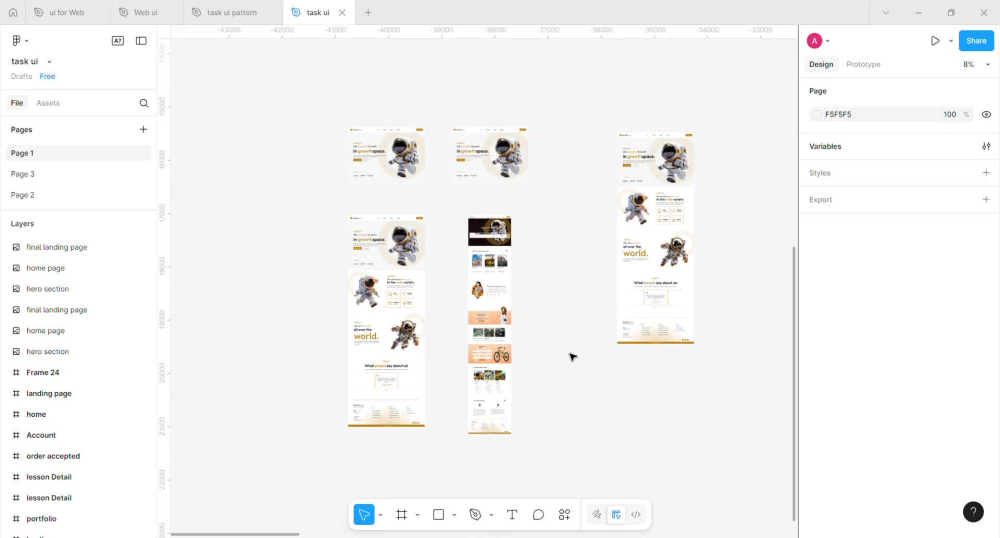1000x538 pixels.
Task: Click the A? missing fonts icon
Action: 118,41
